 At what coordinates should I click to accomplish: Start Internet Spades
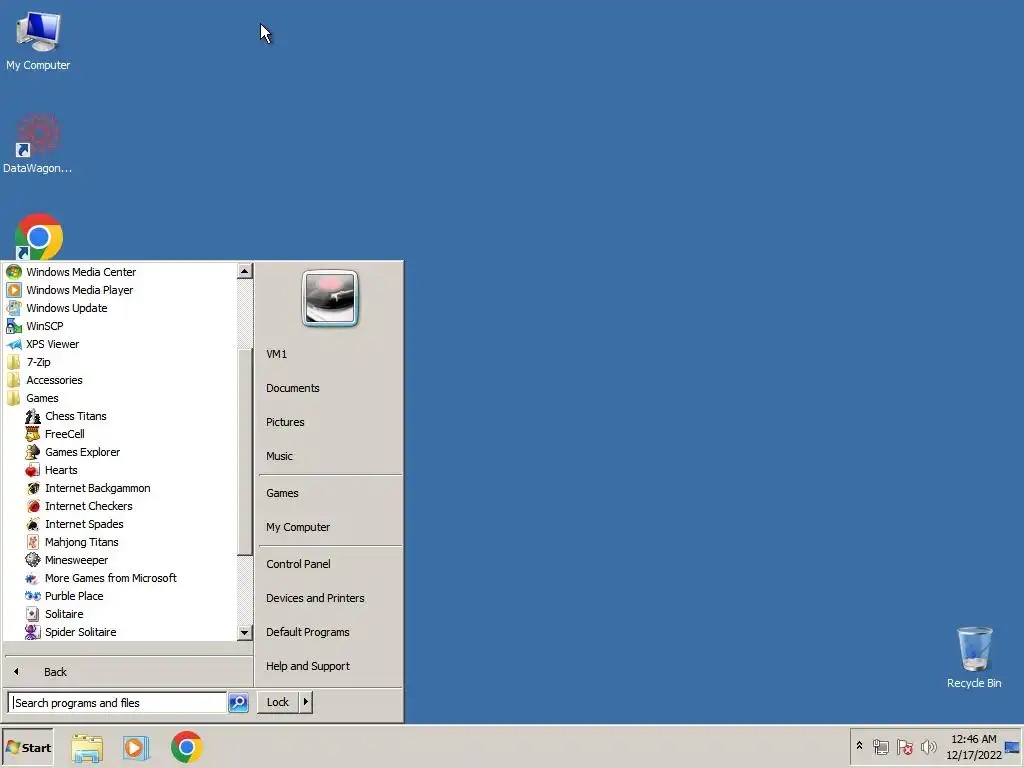pos(84,524)
